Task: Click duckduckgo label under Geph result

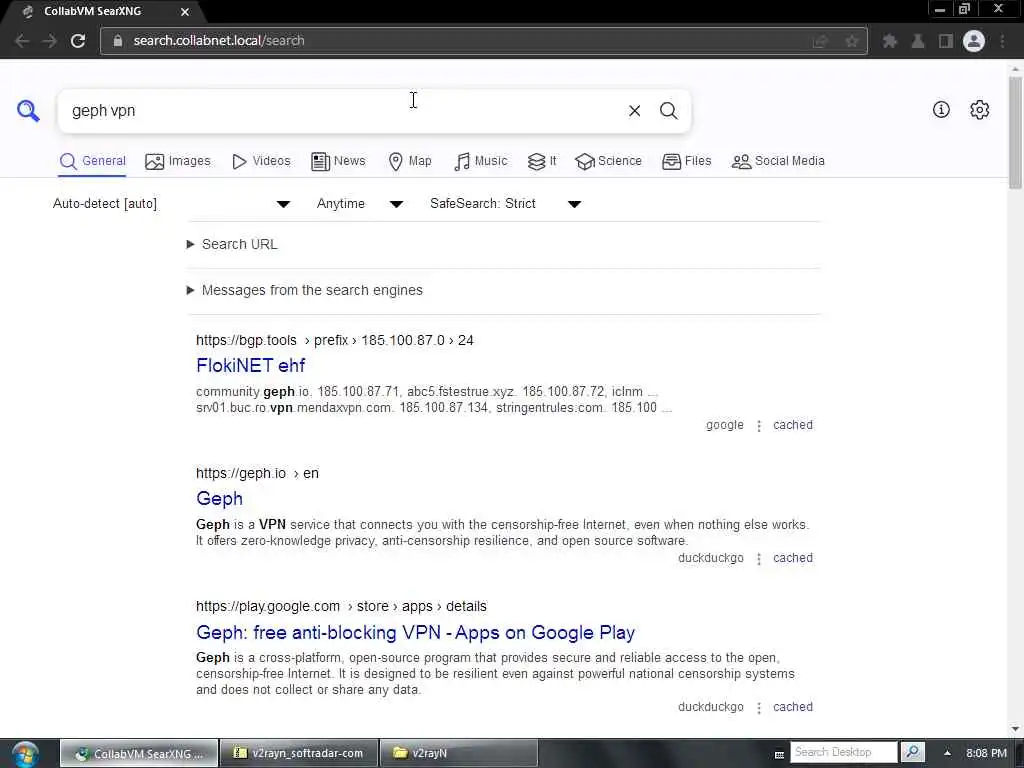Action: pyautogui.click(x=711, y=558)
